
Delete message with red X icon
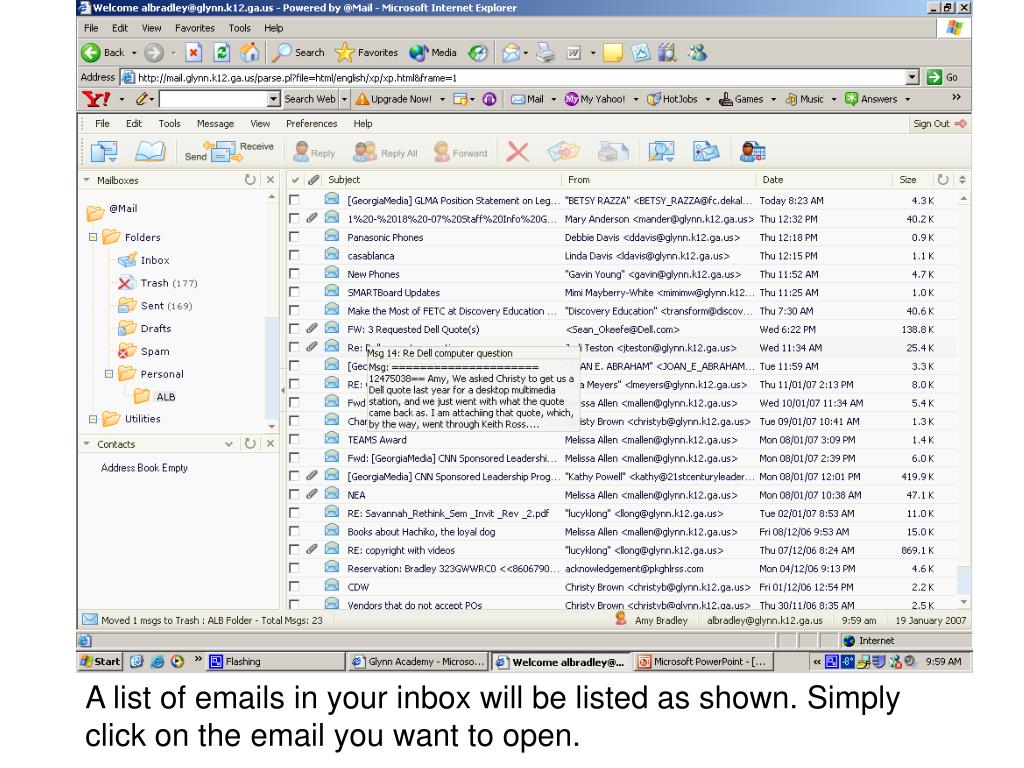(x=517, y=152)
